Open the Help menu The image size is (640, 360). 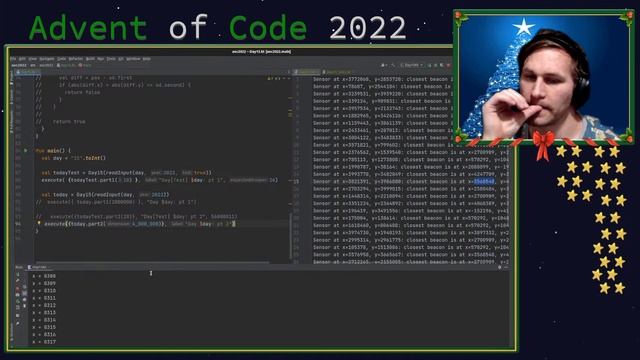click(147, 59)
